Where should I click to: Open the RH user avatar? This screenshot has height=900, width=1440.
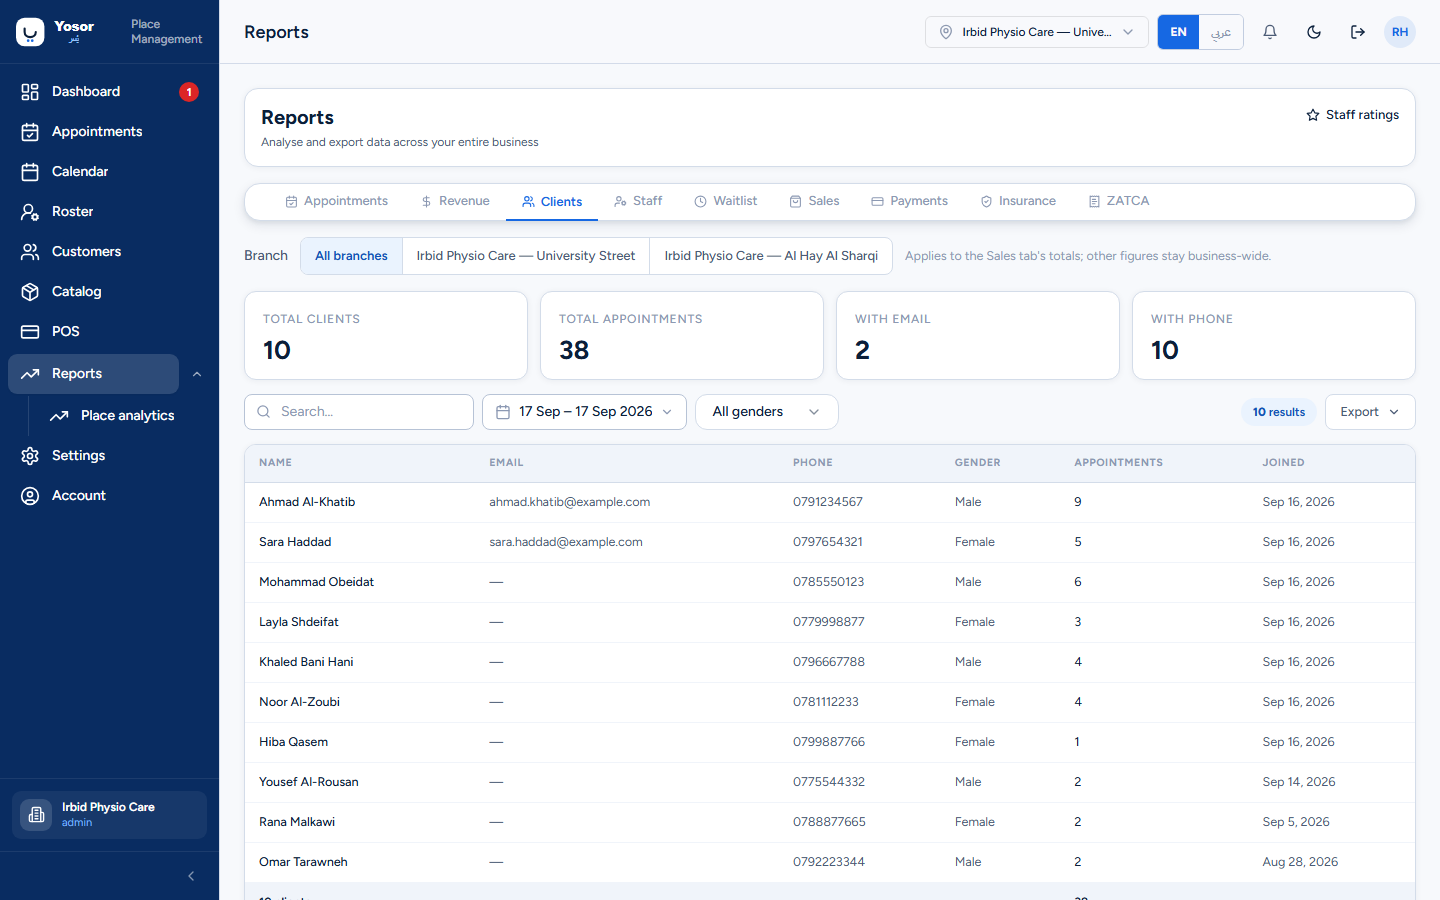pos(1400,32)
